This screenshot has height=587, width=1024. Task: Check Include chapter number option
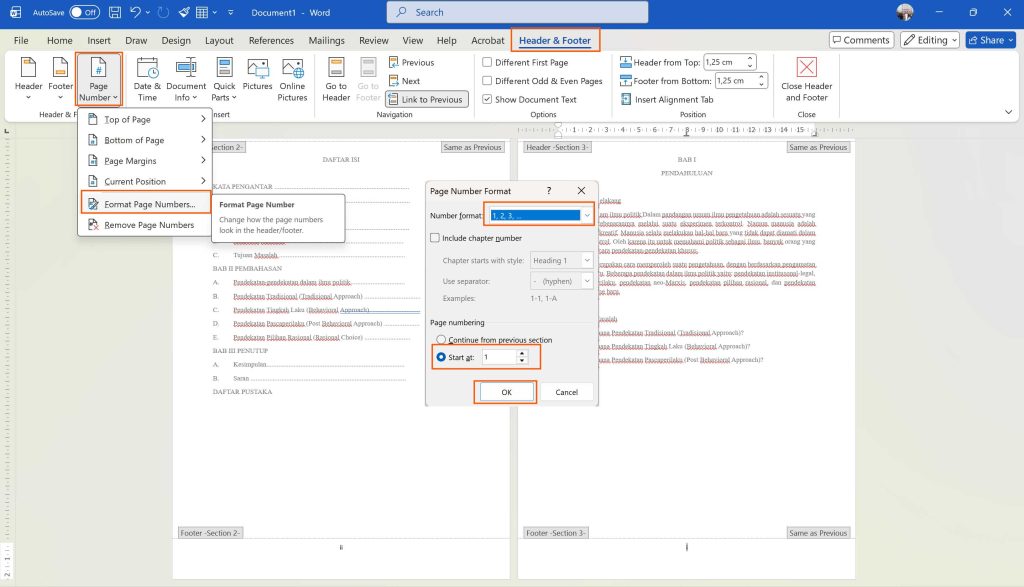435,238
